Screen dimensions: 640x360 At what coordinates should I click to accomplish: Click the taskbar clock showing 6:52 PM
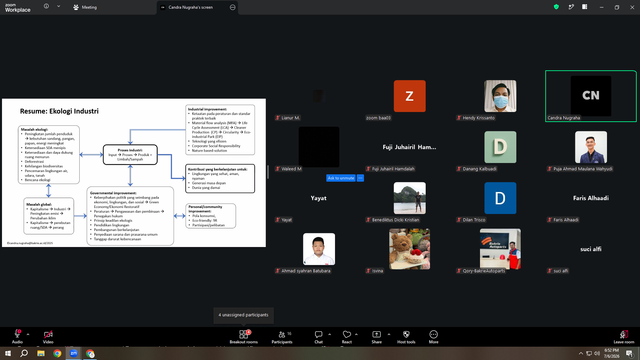click(611, 353)
